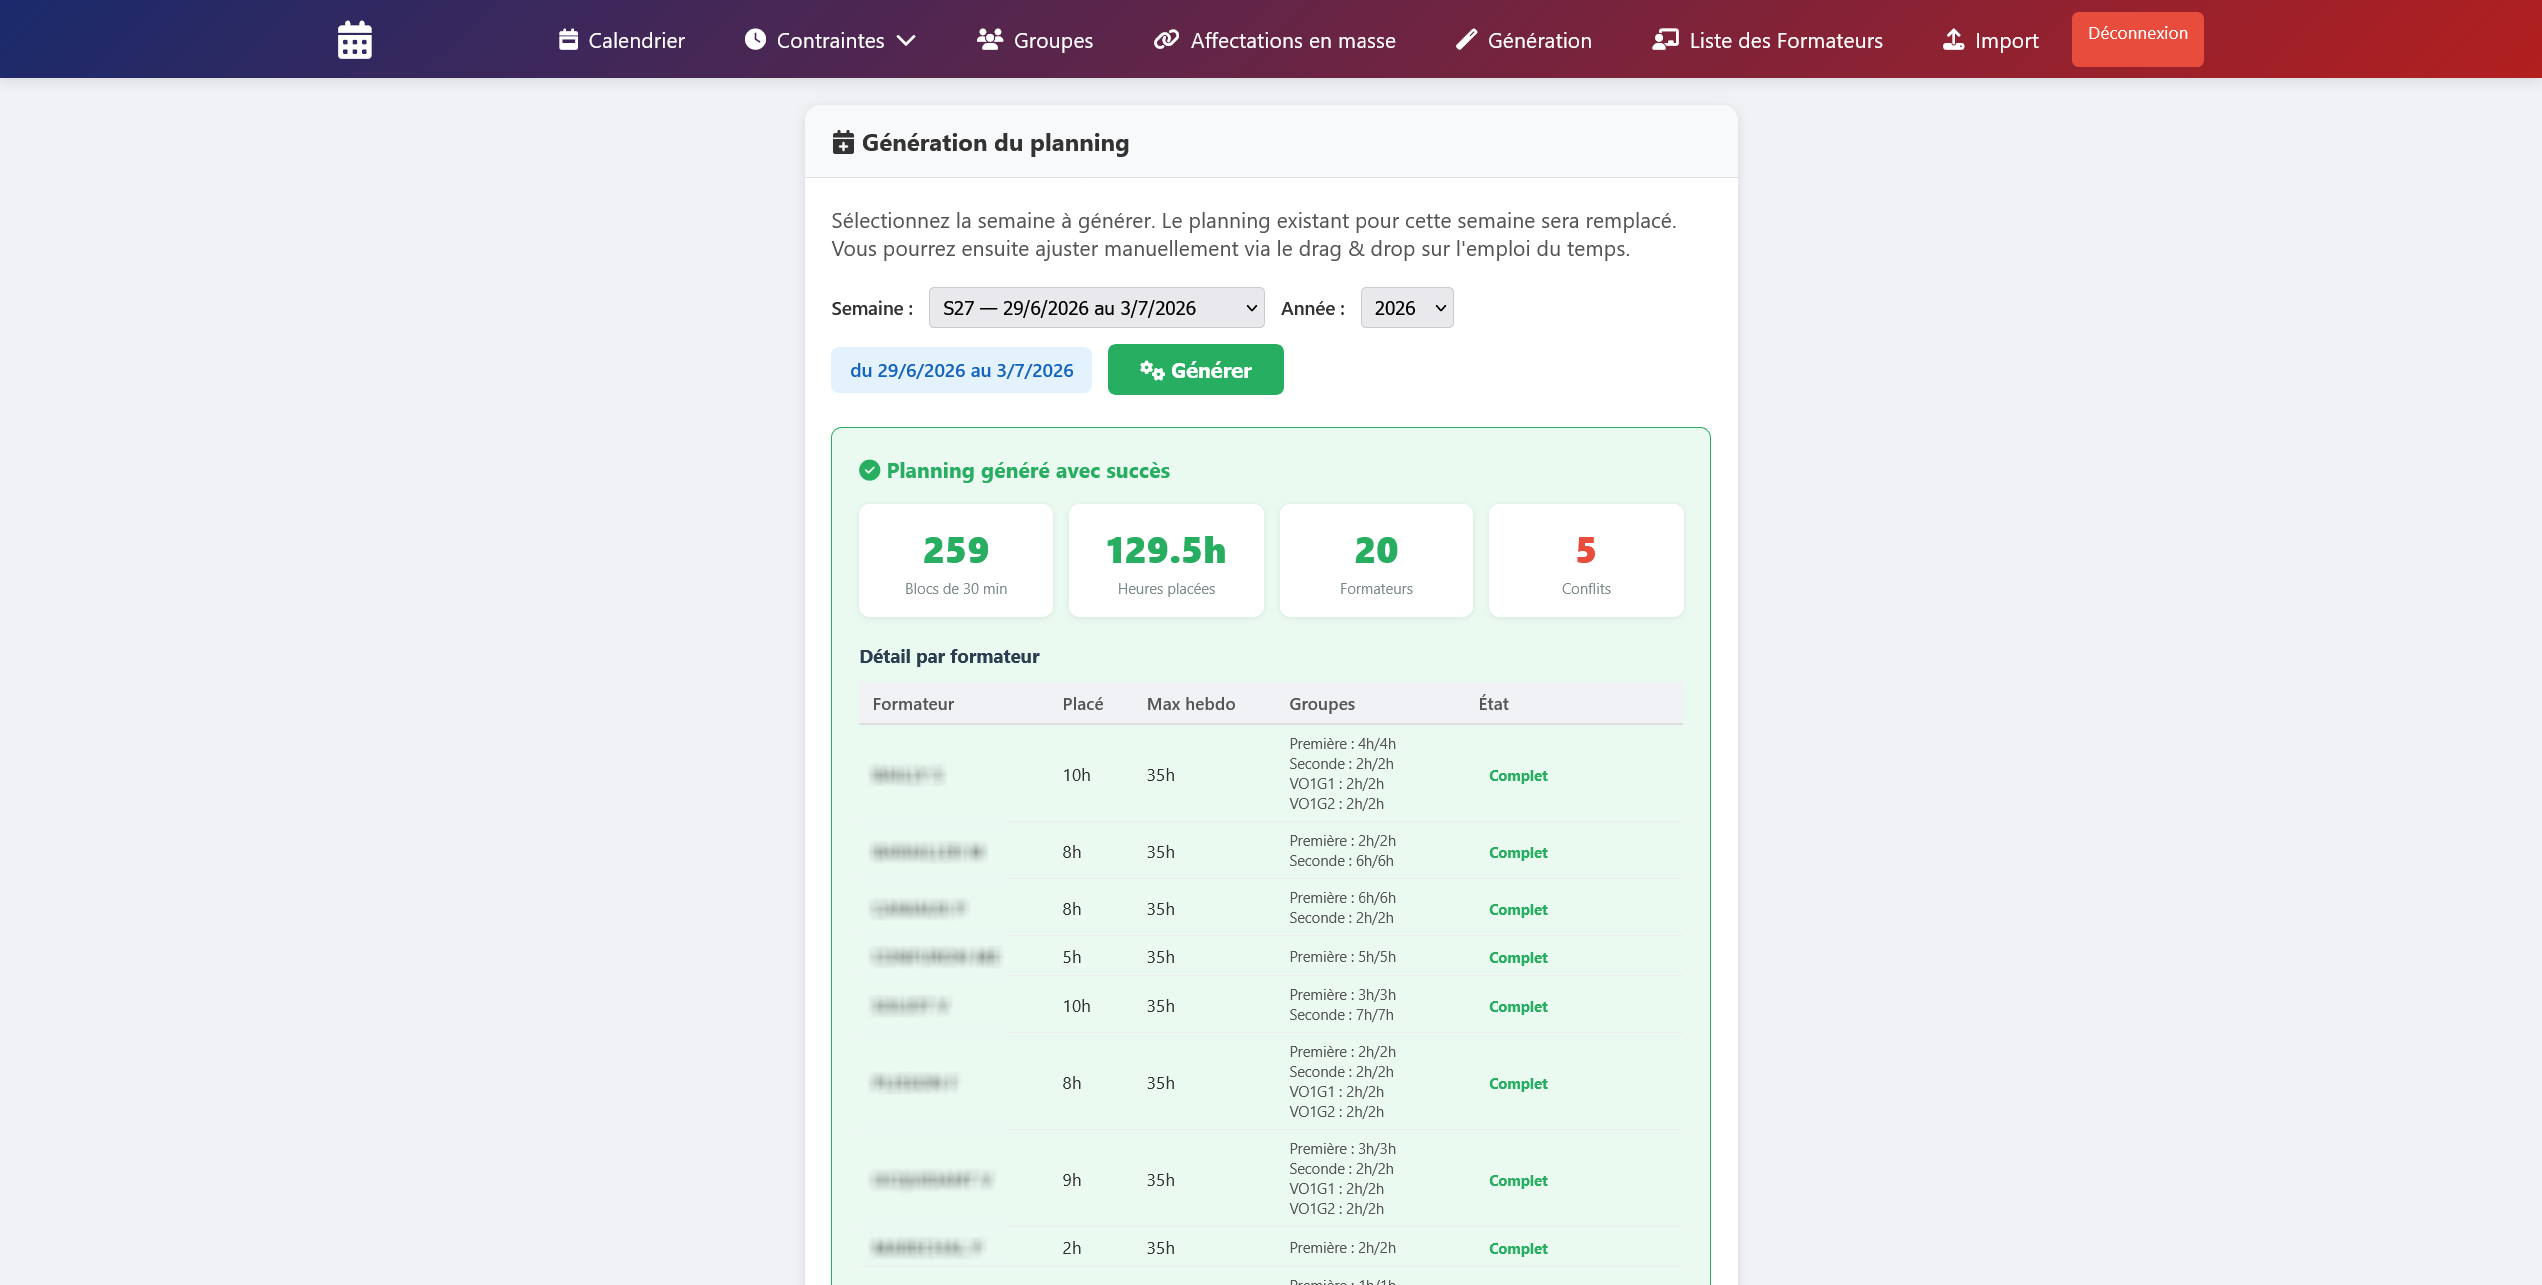Click the green success checkmark icon
The height and width of the screenshot is (1285, 2542).
coord(869,470)
